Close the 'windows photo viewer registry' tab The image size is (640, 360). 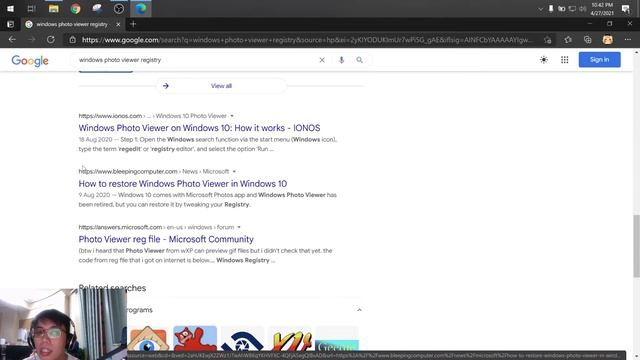118,24
